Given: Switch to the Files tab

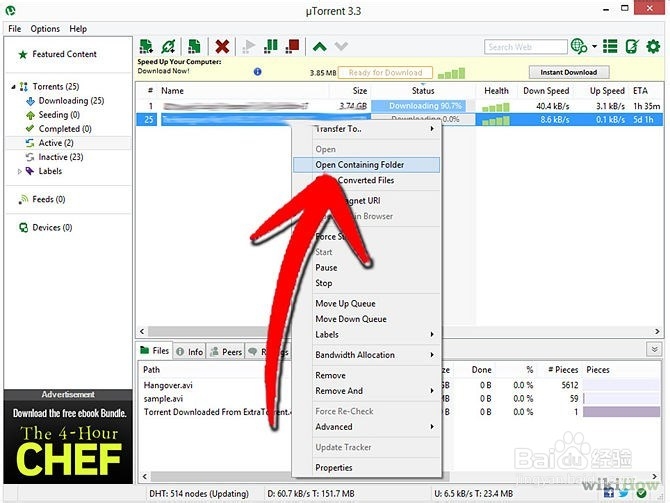Looking at the screenshot, I should (x=155, y=351).
